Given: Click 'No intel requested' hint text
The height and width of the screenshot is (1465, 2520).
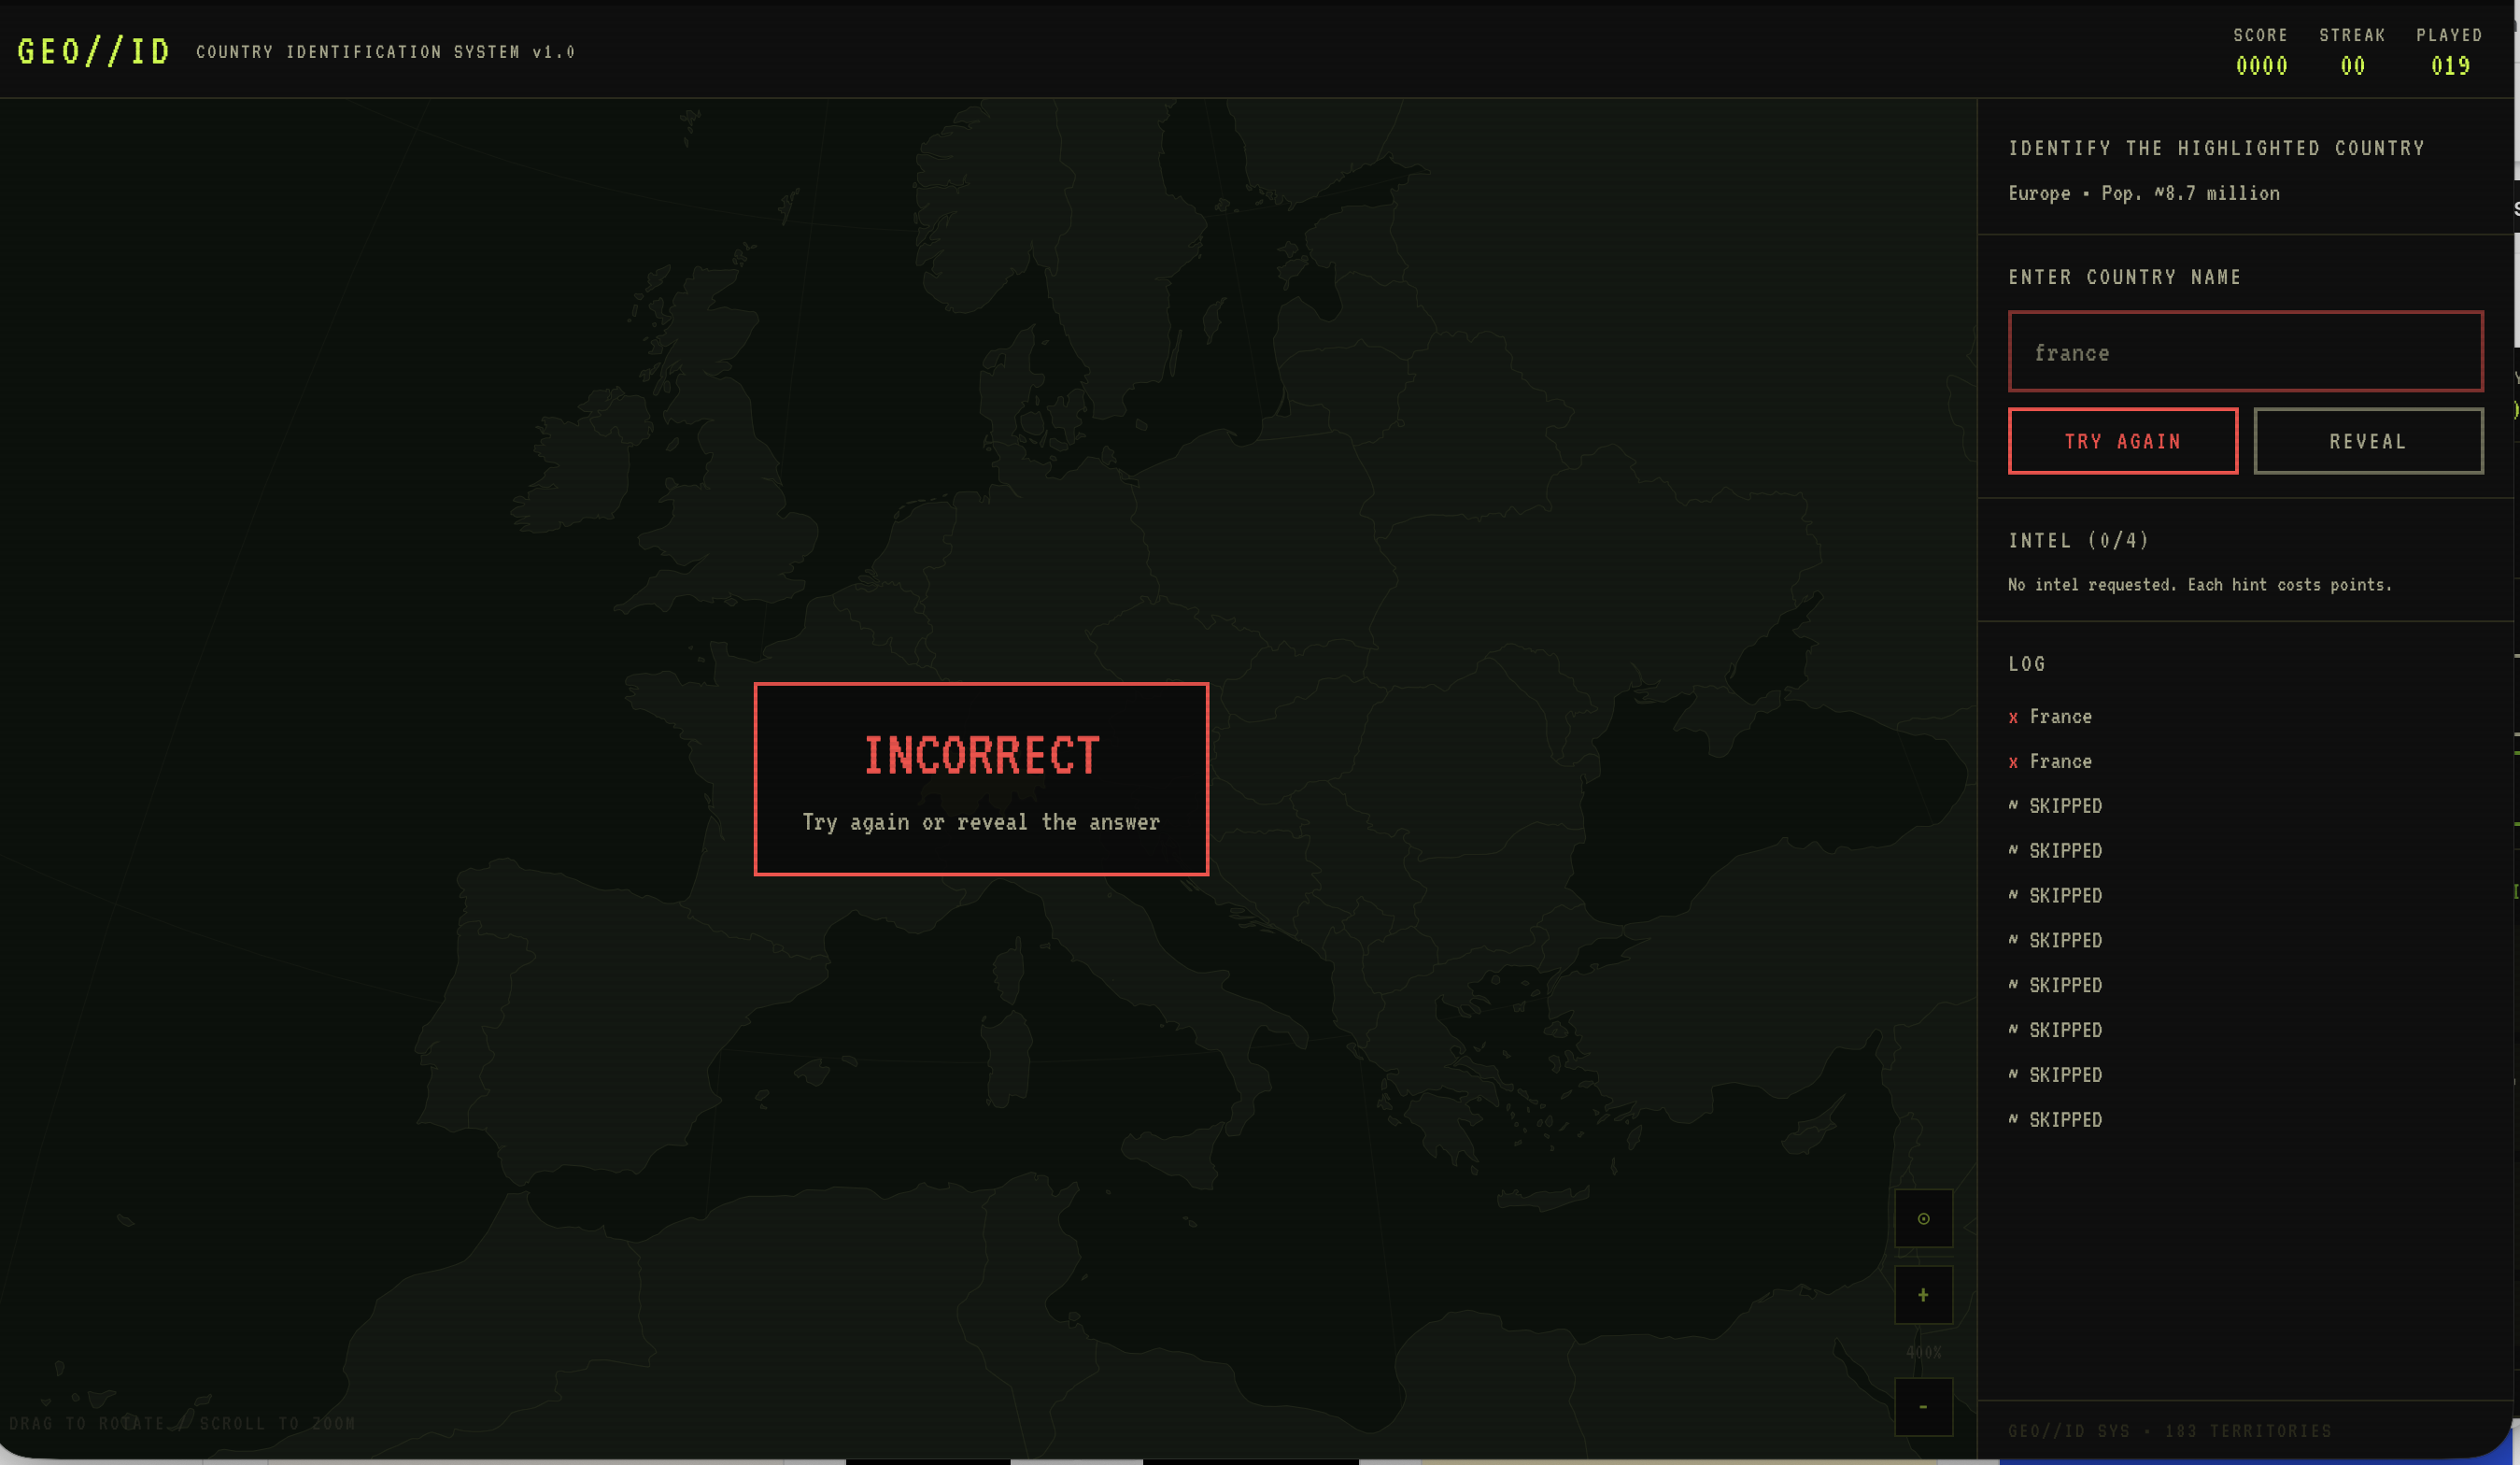Looking at the screenshot, I should [x=2200, y=585].
